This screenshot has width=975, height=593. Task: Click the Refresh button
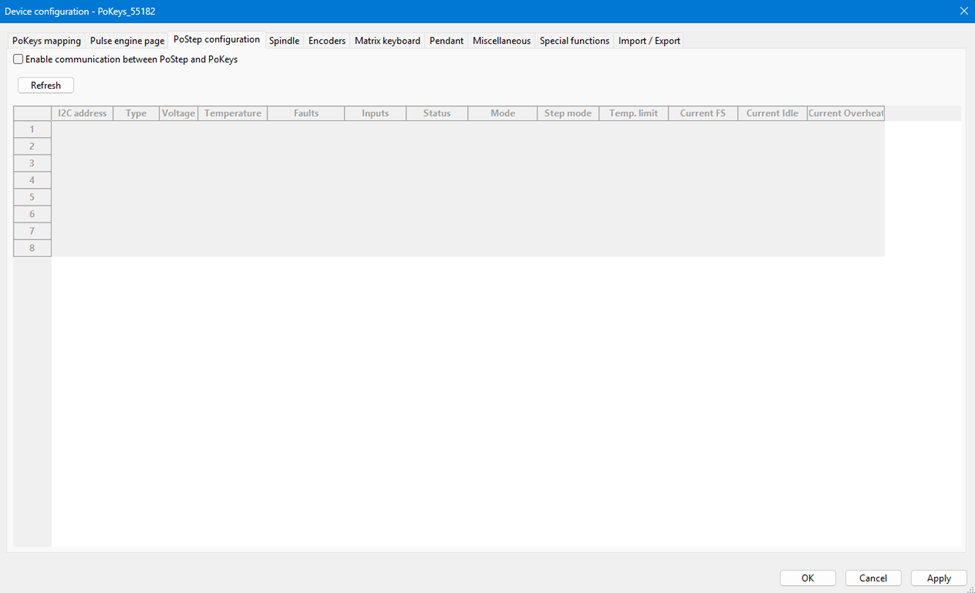click(46, 85)
